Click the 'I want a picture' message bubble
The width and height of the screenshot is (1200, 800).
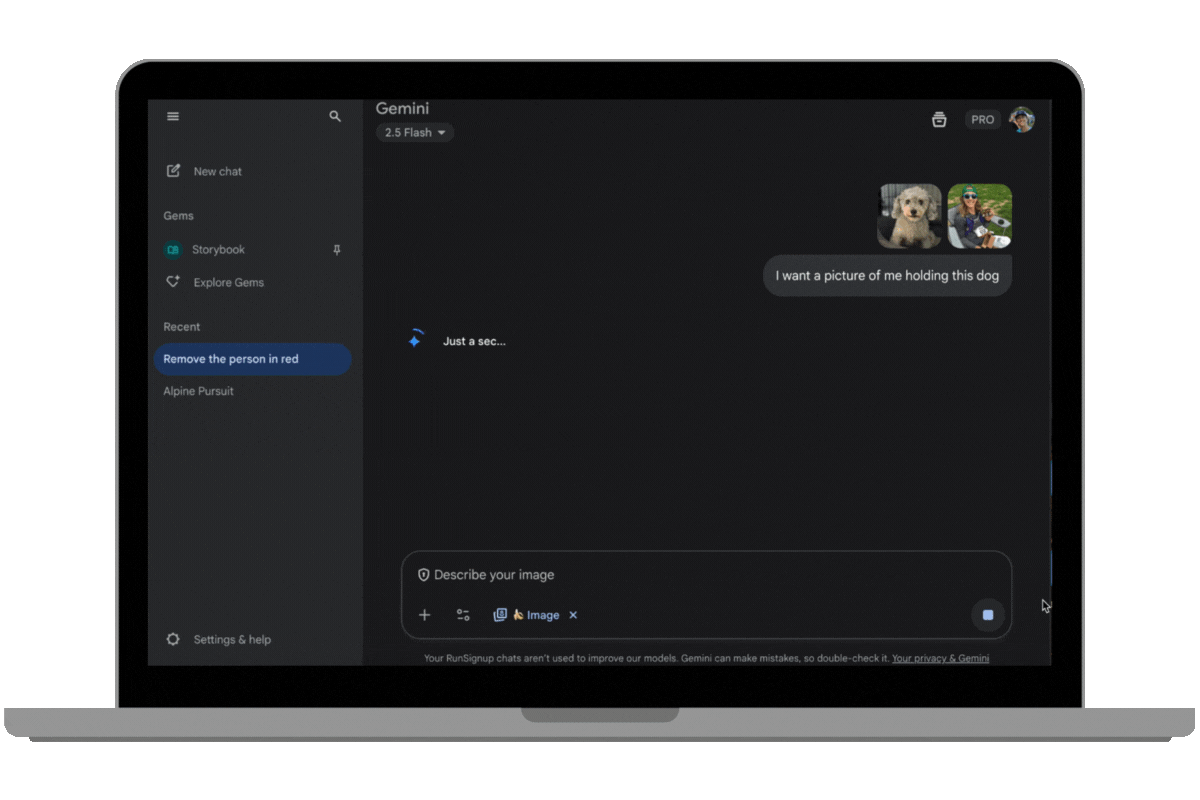pyautogui.click(x=888, y=276)
